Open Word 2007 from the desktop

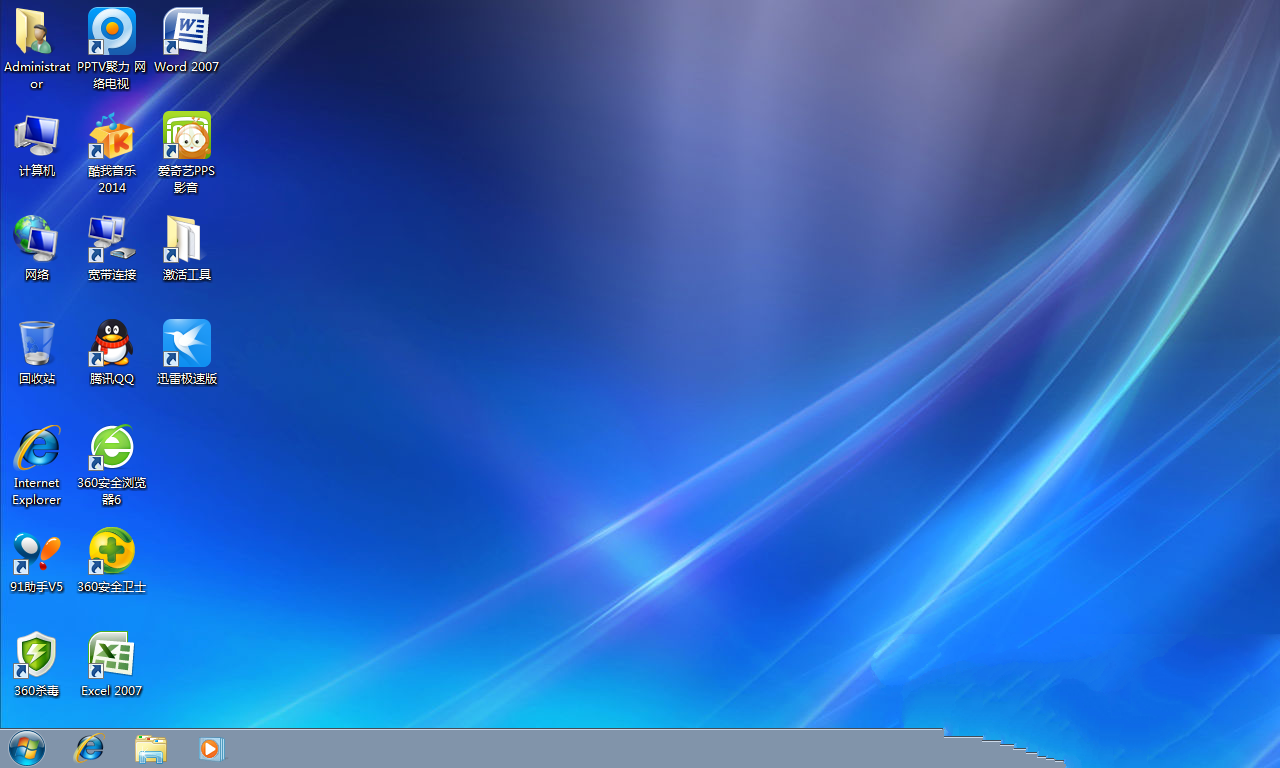[186, 32]
